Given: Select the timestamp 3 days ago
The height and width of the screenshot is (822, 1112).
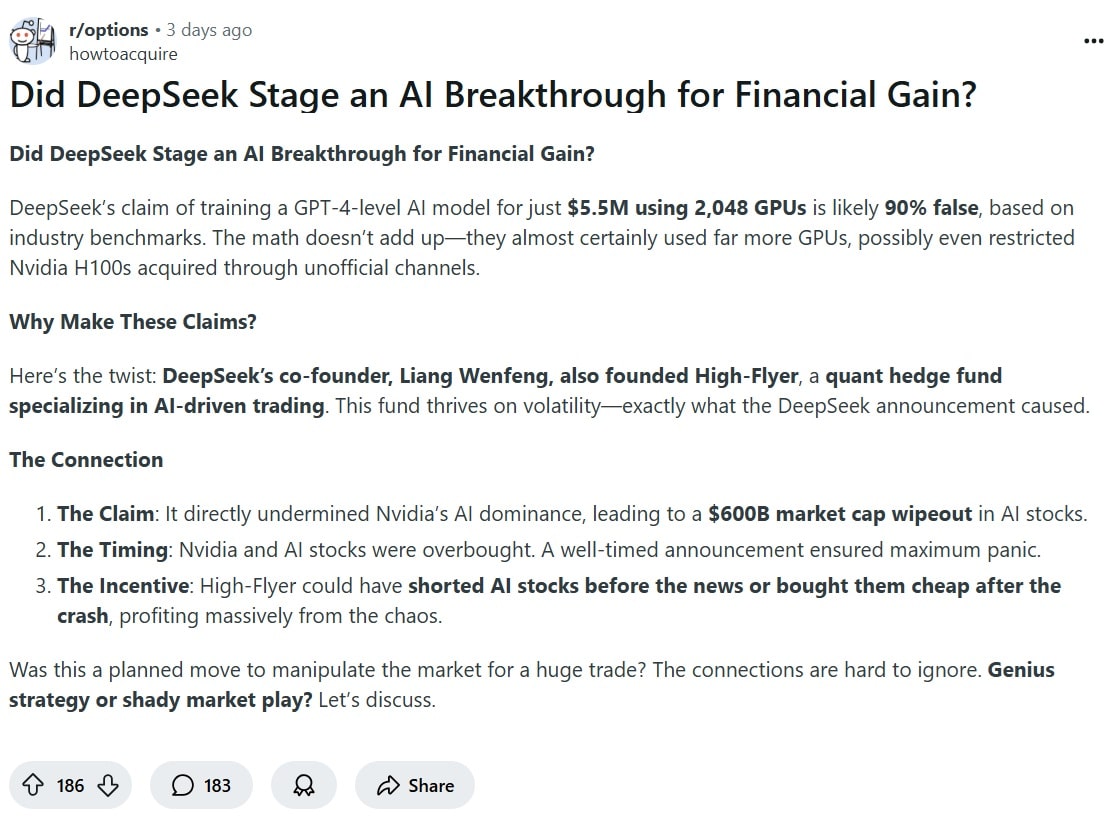Looking at the screenshot, I should click(208, 29).
